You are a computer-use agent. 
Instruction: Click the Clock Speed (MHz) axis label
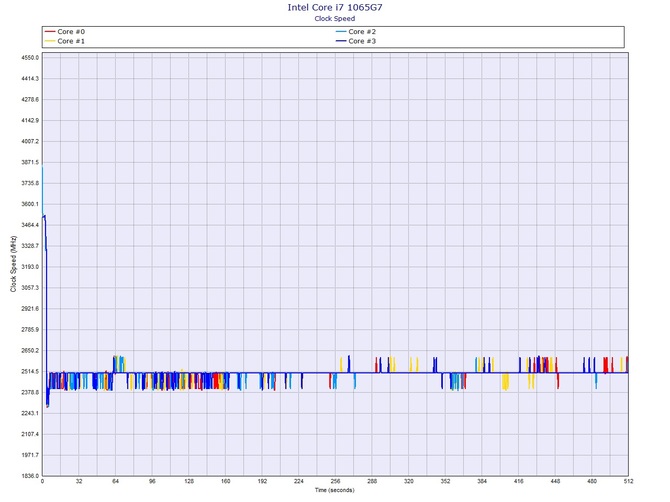coord(13,264)
